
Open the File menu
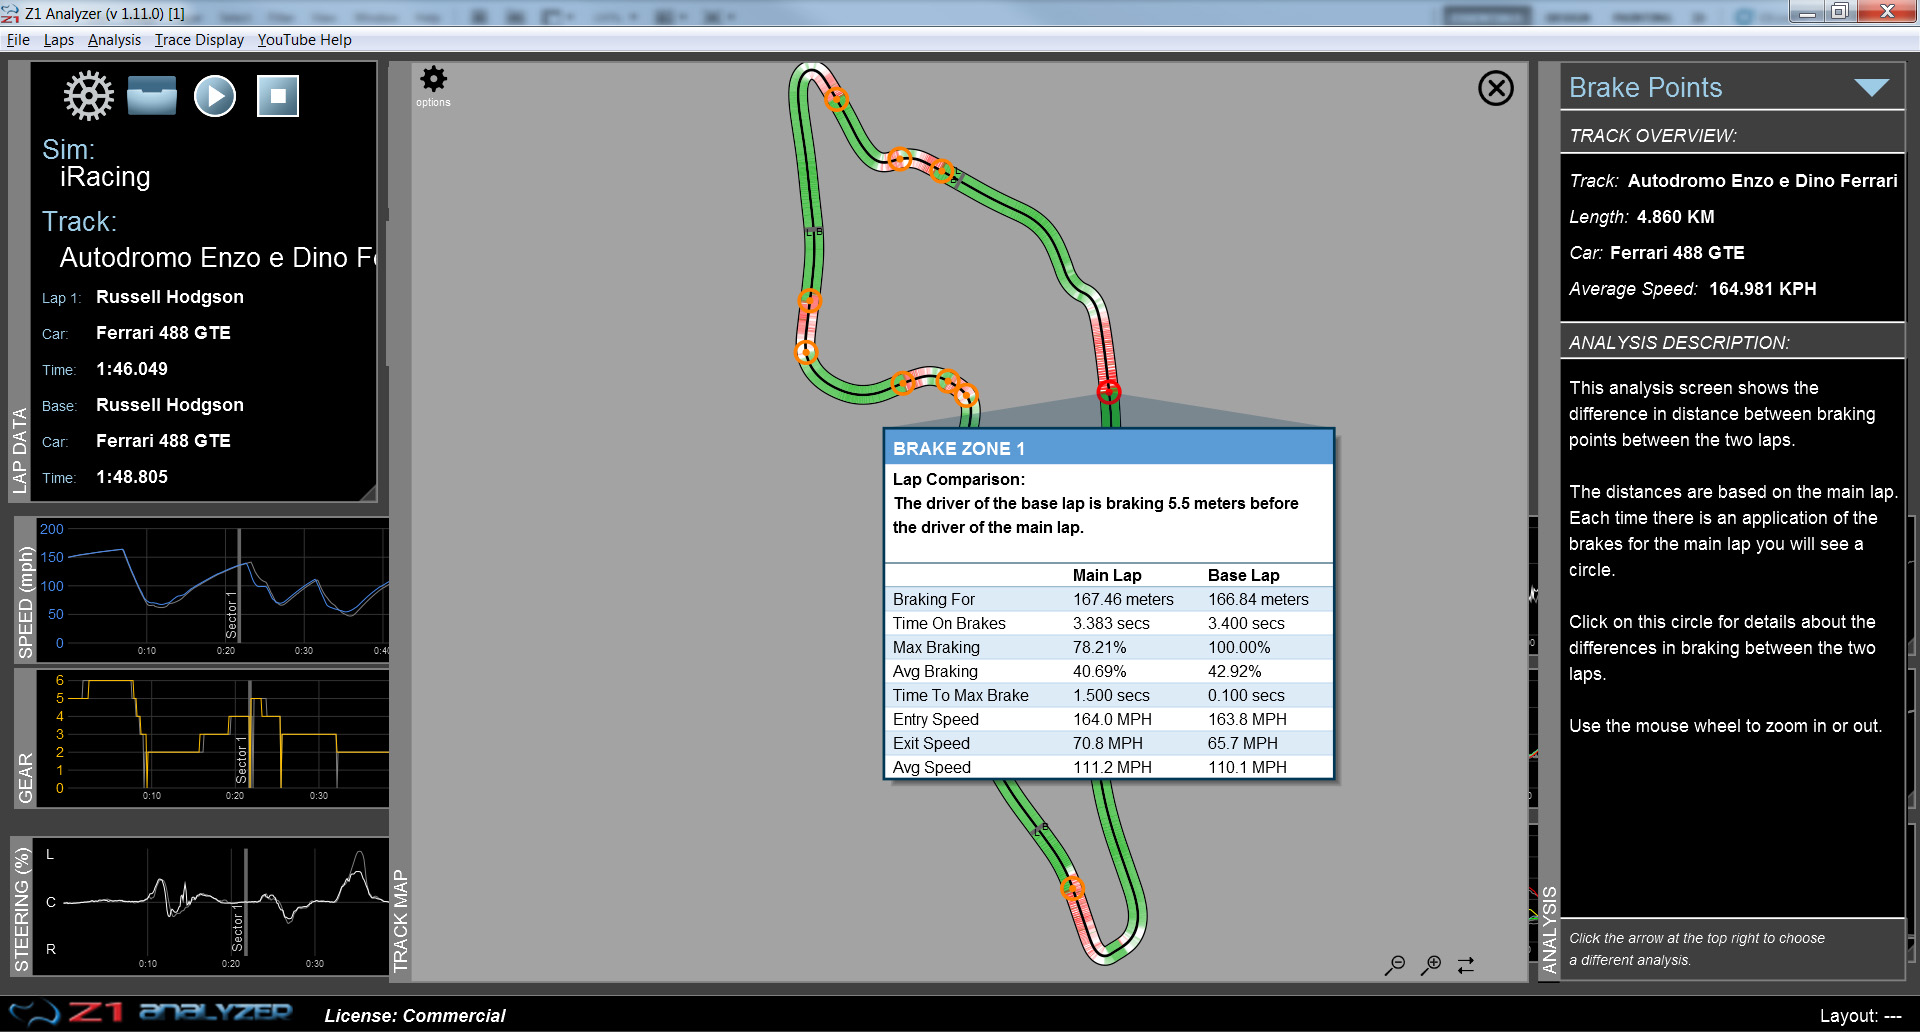click(18, 40)
